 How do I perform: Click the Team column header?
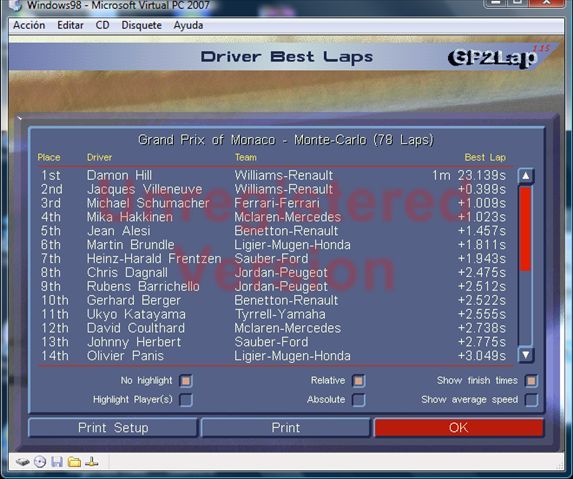246,157
